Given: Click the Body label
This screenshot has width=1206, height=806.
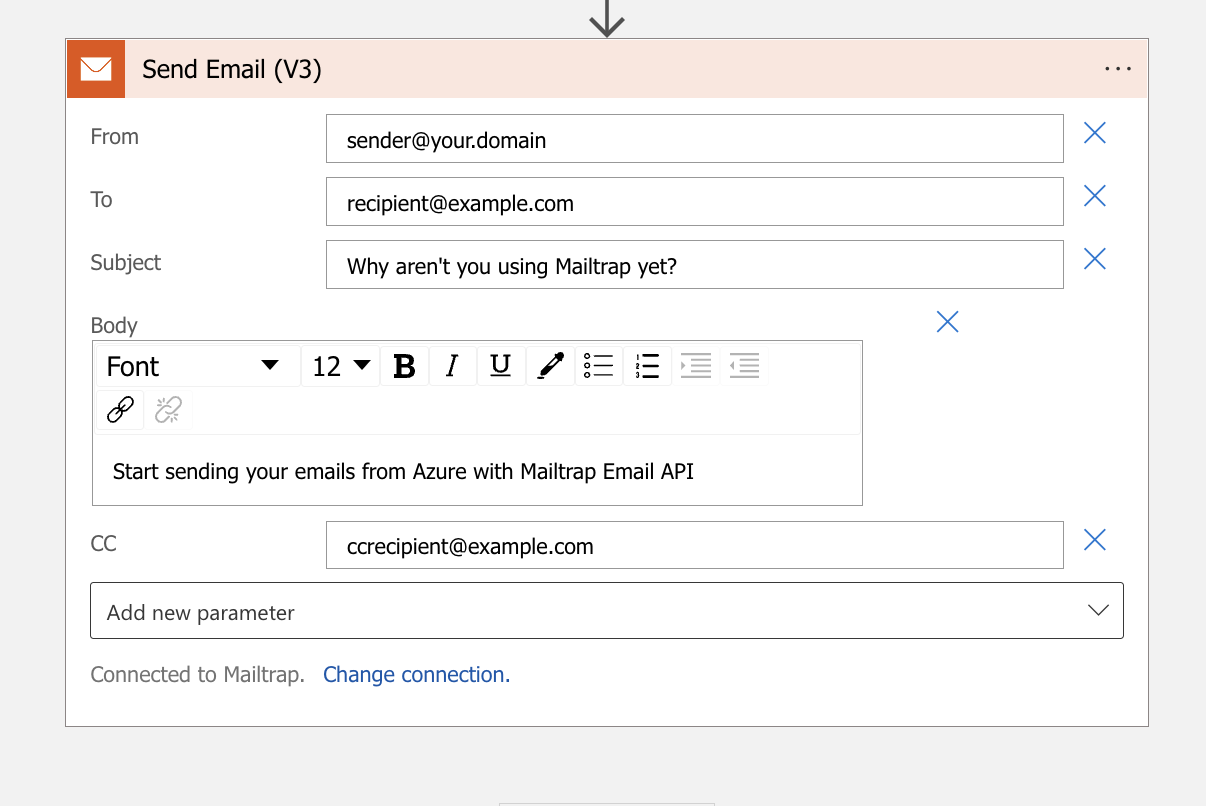Looking at the screenshot, I should pyautogui.click(x=114, y=326).
